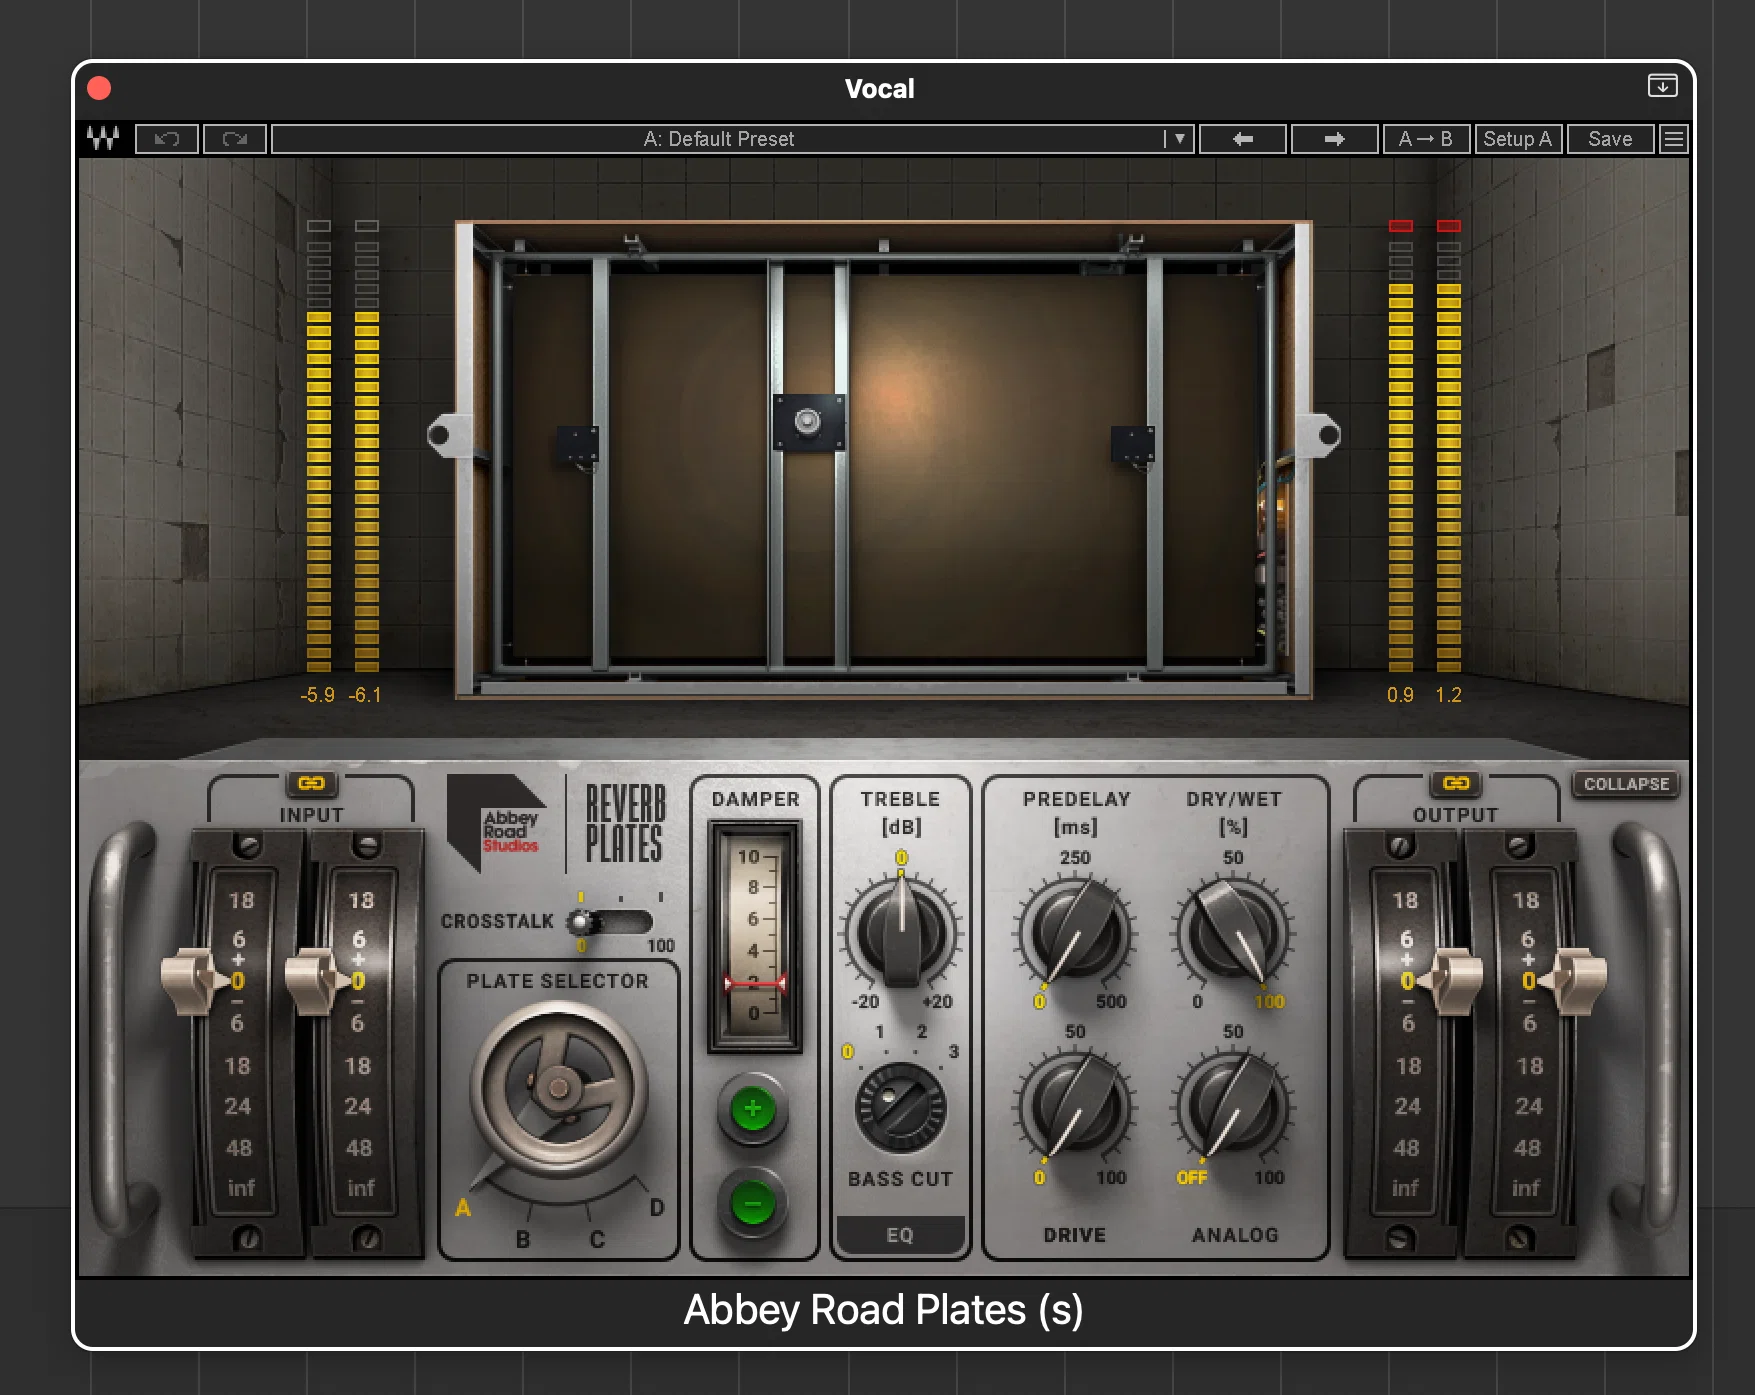This screenshot has height=1395, width=1755.
Task: Click the Dry/Wet knob
Action: [1234, 933]
